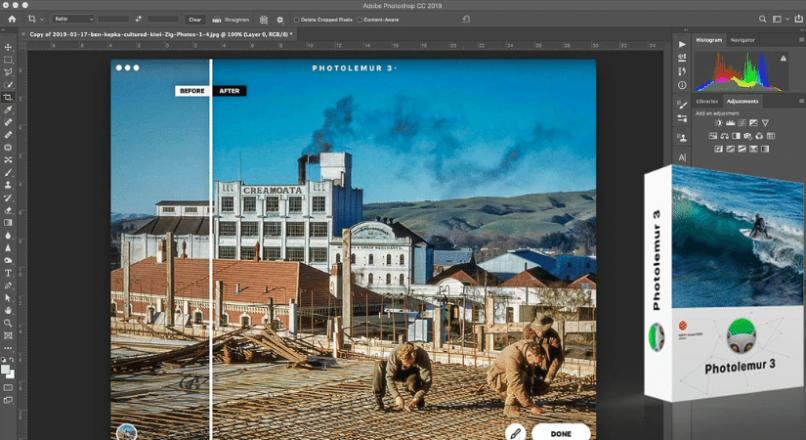This screenshot has height=440, width=806.
Task: Open the Histogram panel flyout menu
Action: pyautogui.click(x=801, y=40)
